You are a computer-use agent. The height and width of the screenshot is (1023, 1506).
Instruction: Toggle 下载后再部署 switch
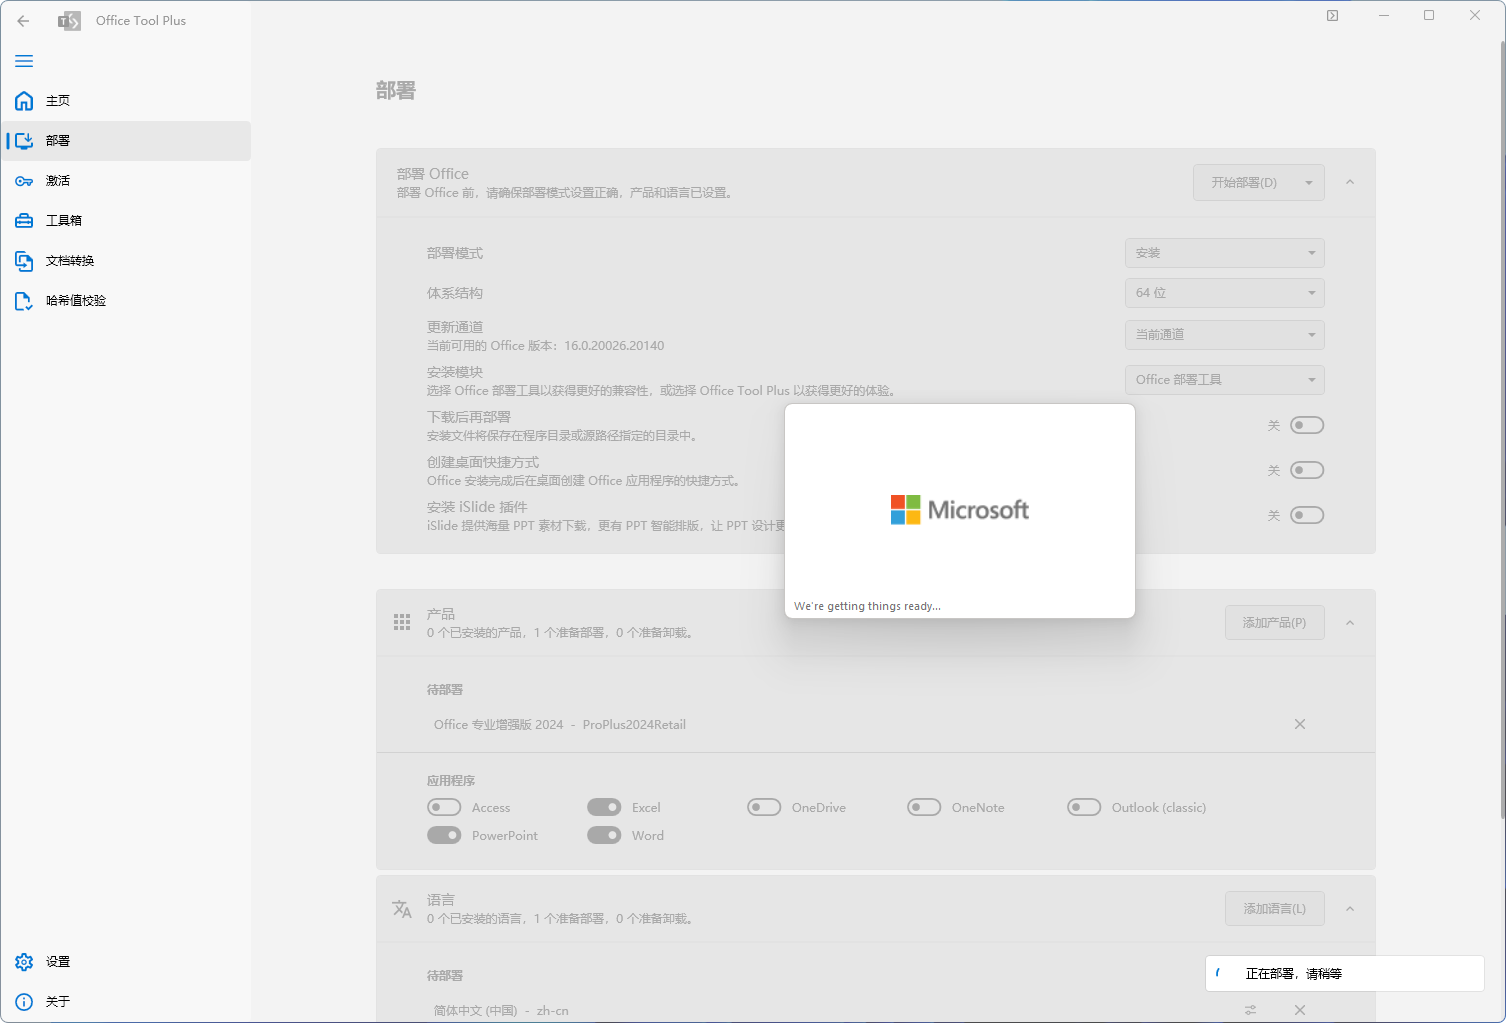tap(1307, 425)
